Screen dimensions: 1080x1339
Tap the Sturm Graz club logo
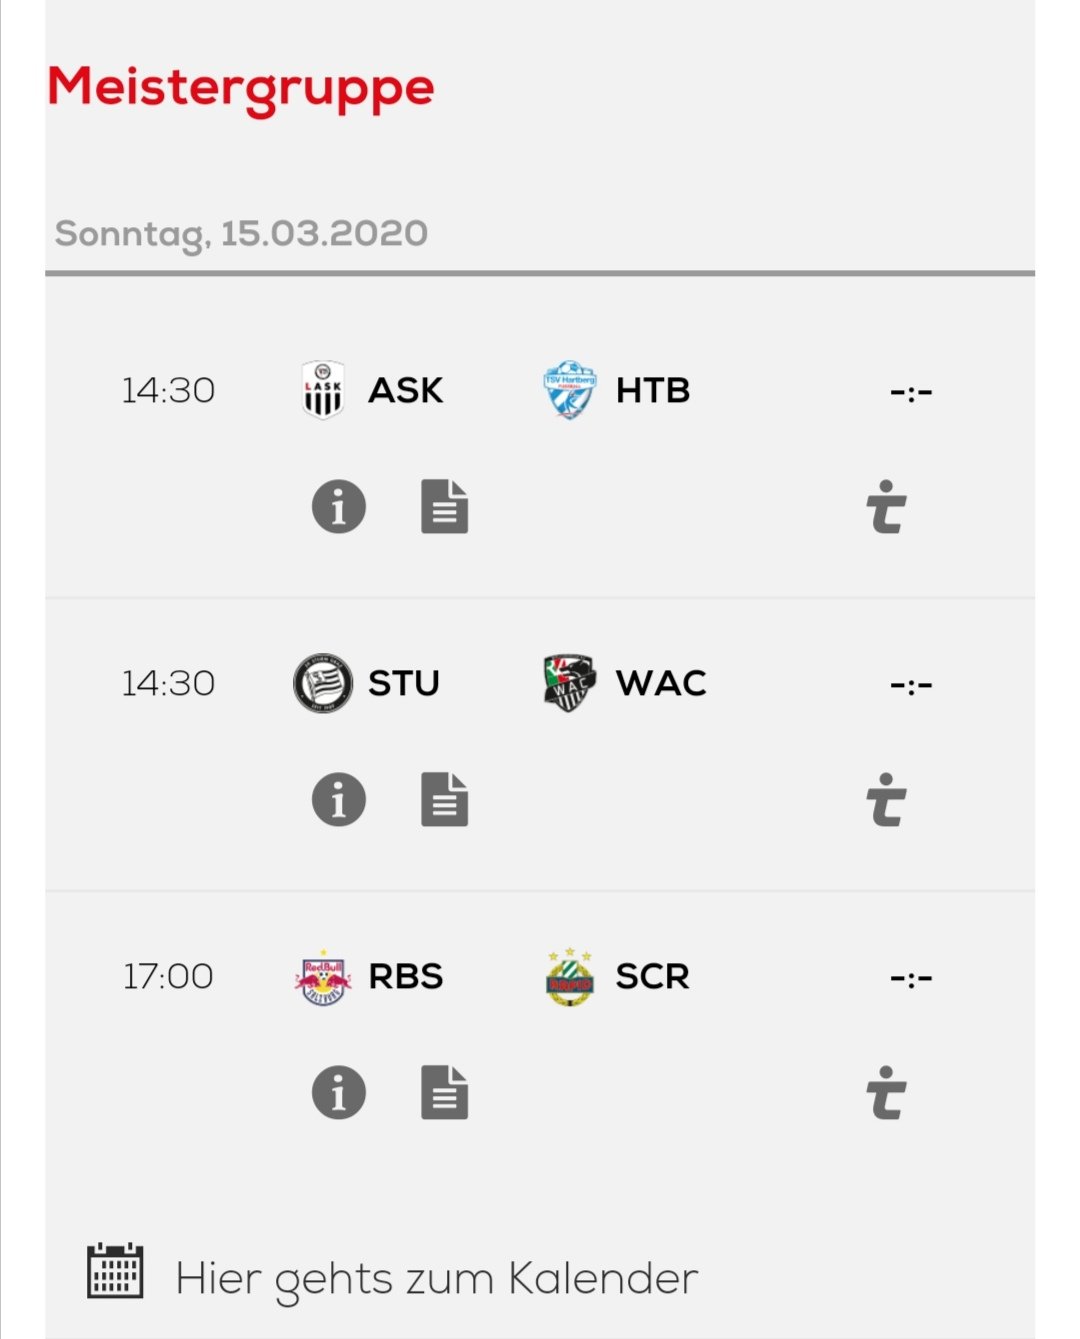[323, 683]
